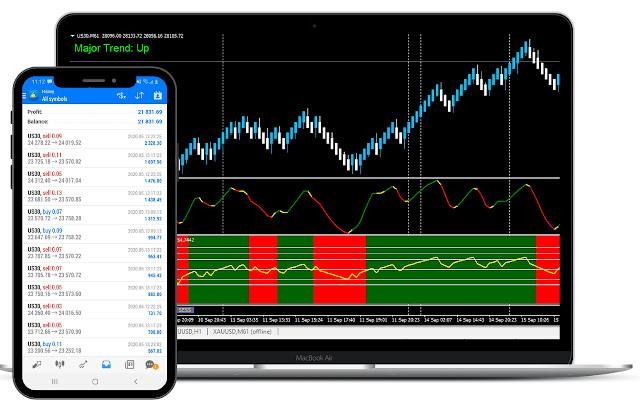640x400 pixels.
Task: Tap the MetaTrader account logo icon
Action: 34,96
